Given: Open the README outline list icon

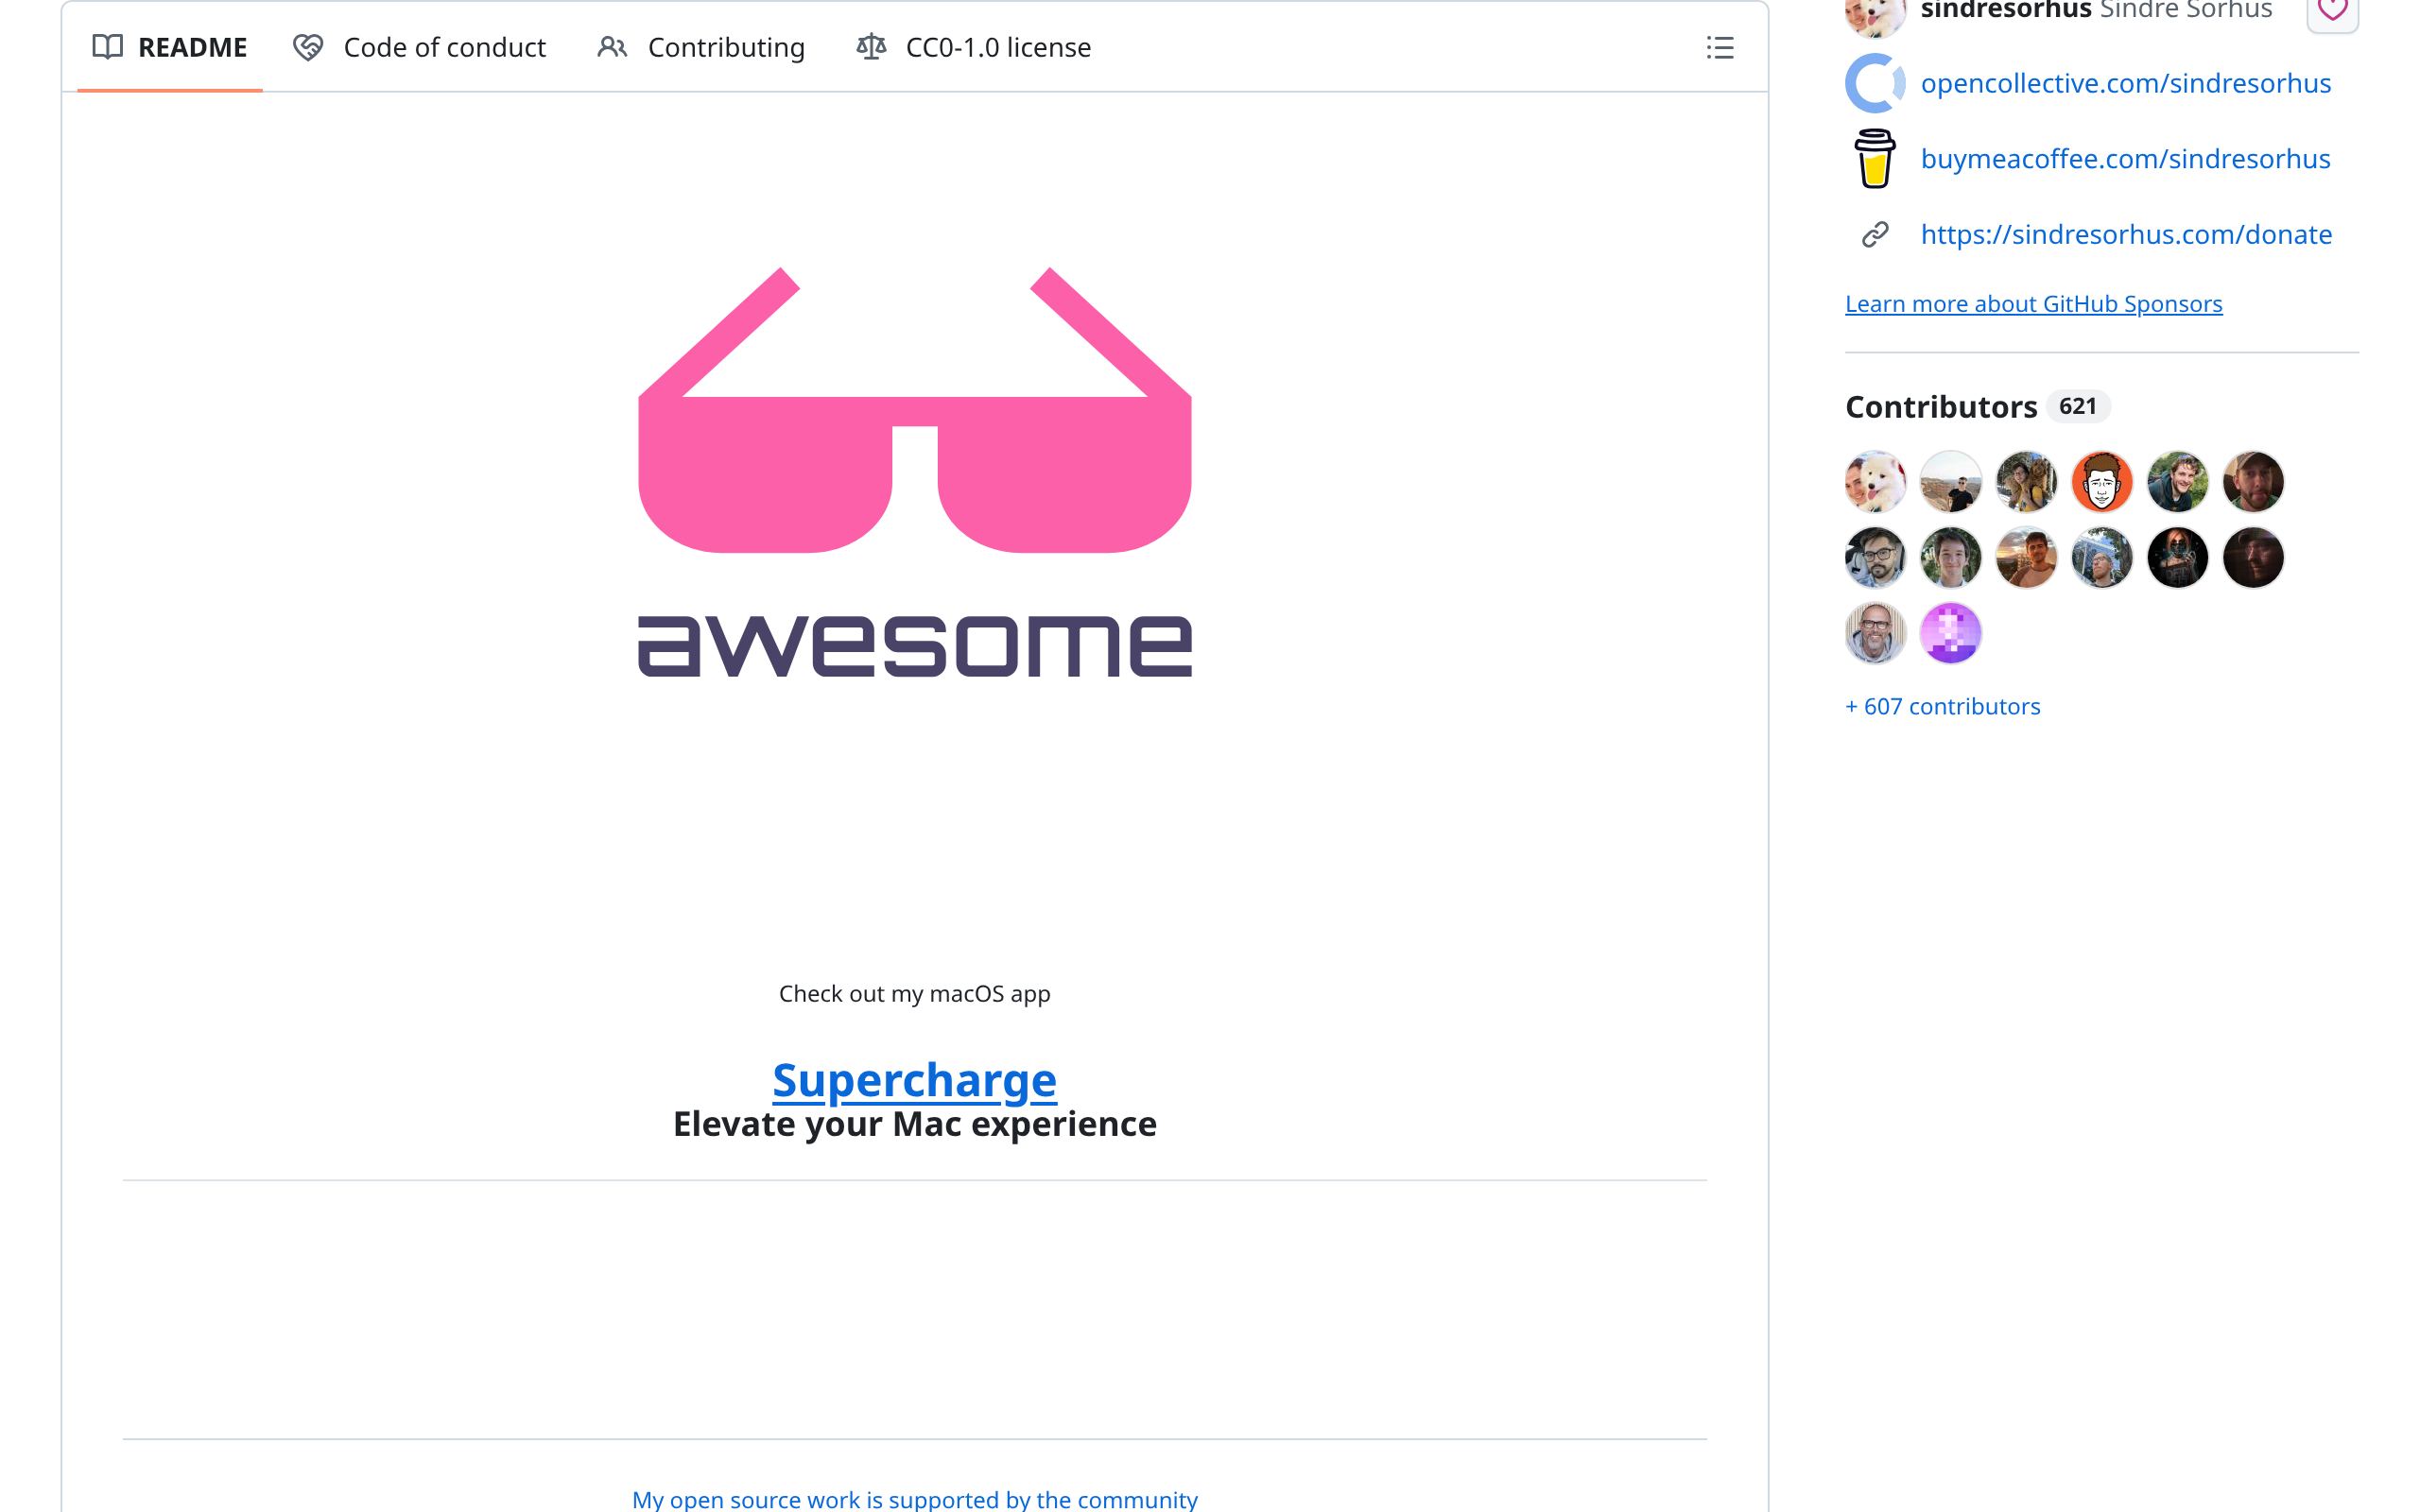Looking at the screenshot, I should (1719, 47).
